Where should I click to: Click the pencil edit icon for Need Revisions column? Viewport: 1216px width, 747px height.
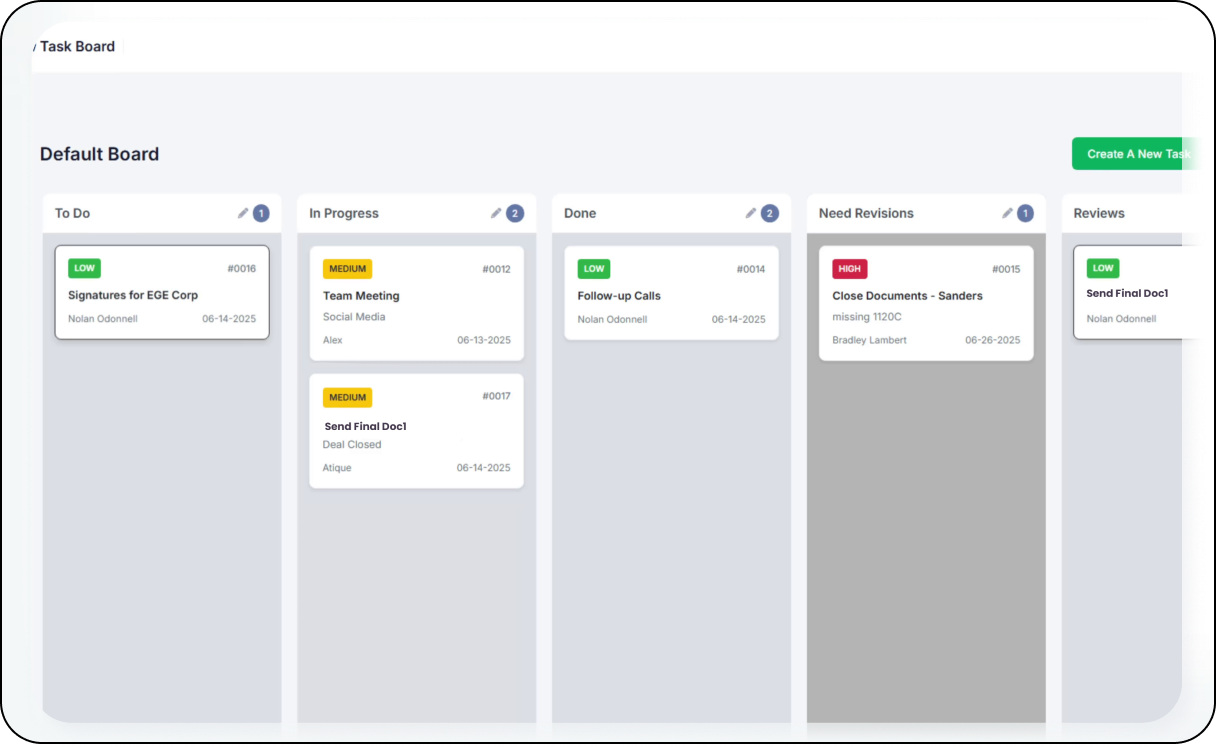1008,213
